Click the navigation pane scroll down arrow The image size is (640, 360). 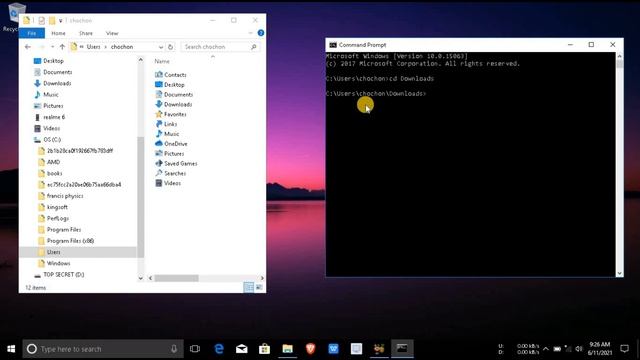pyautogui.click(x=140, y=278)
